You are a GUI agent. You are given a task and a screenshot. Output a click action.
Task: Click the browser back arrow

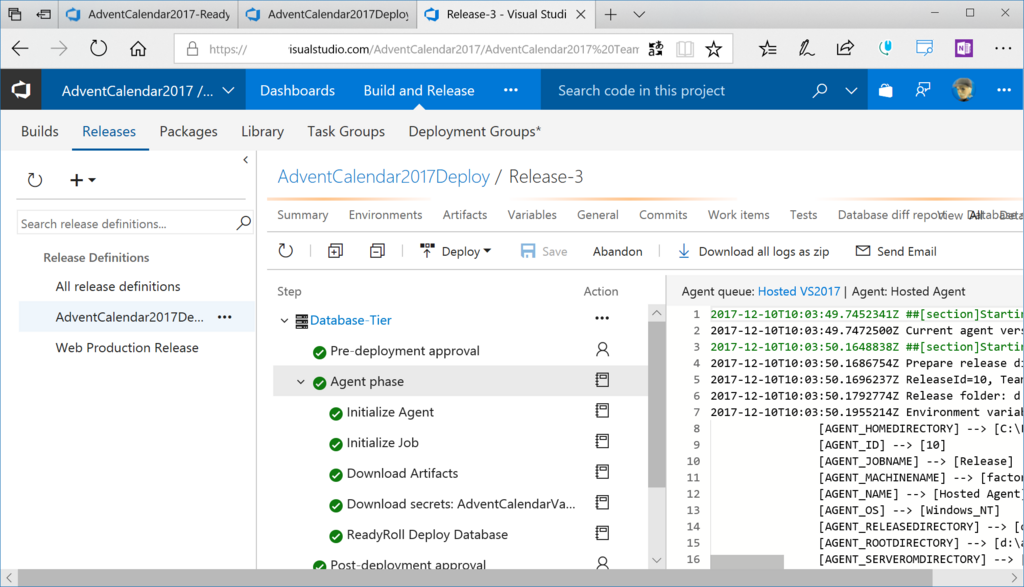point(20,48)
